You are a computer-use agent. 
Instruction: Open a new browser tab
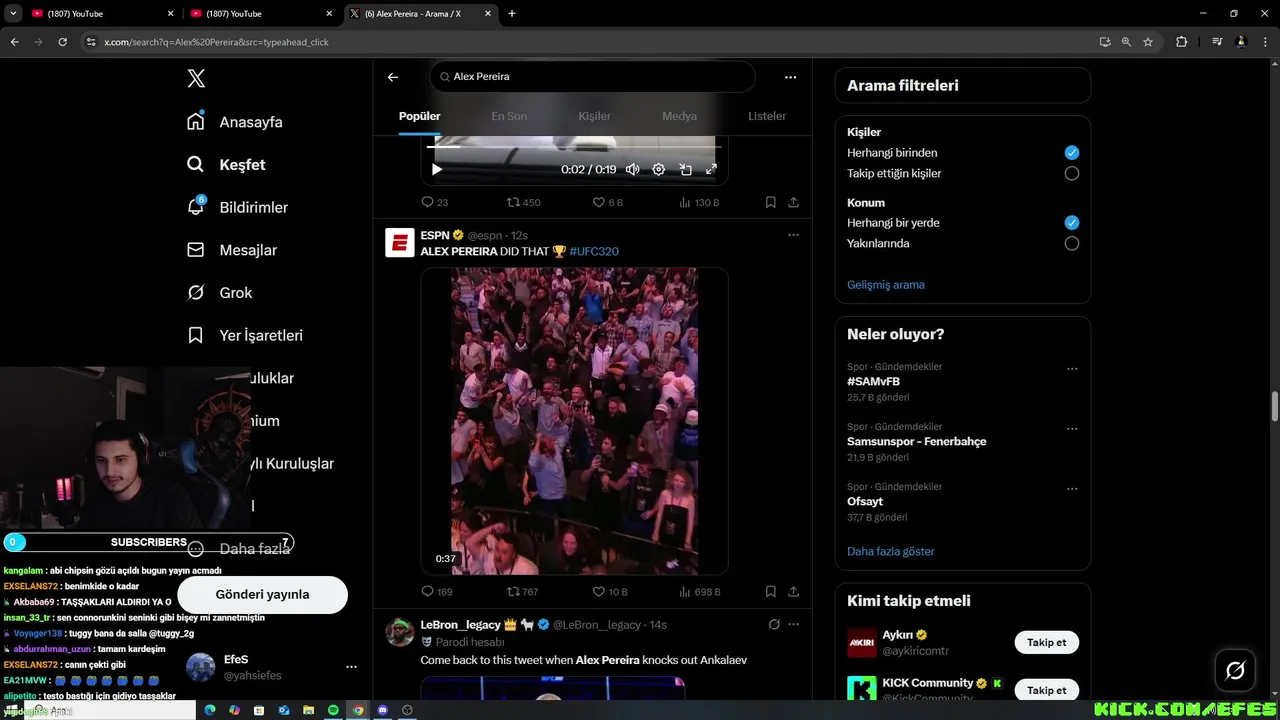[x=512, y=14]
